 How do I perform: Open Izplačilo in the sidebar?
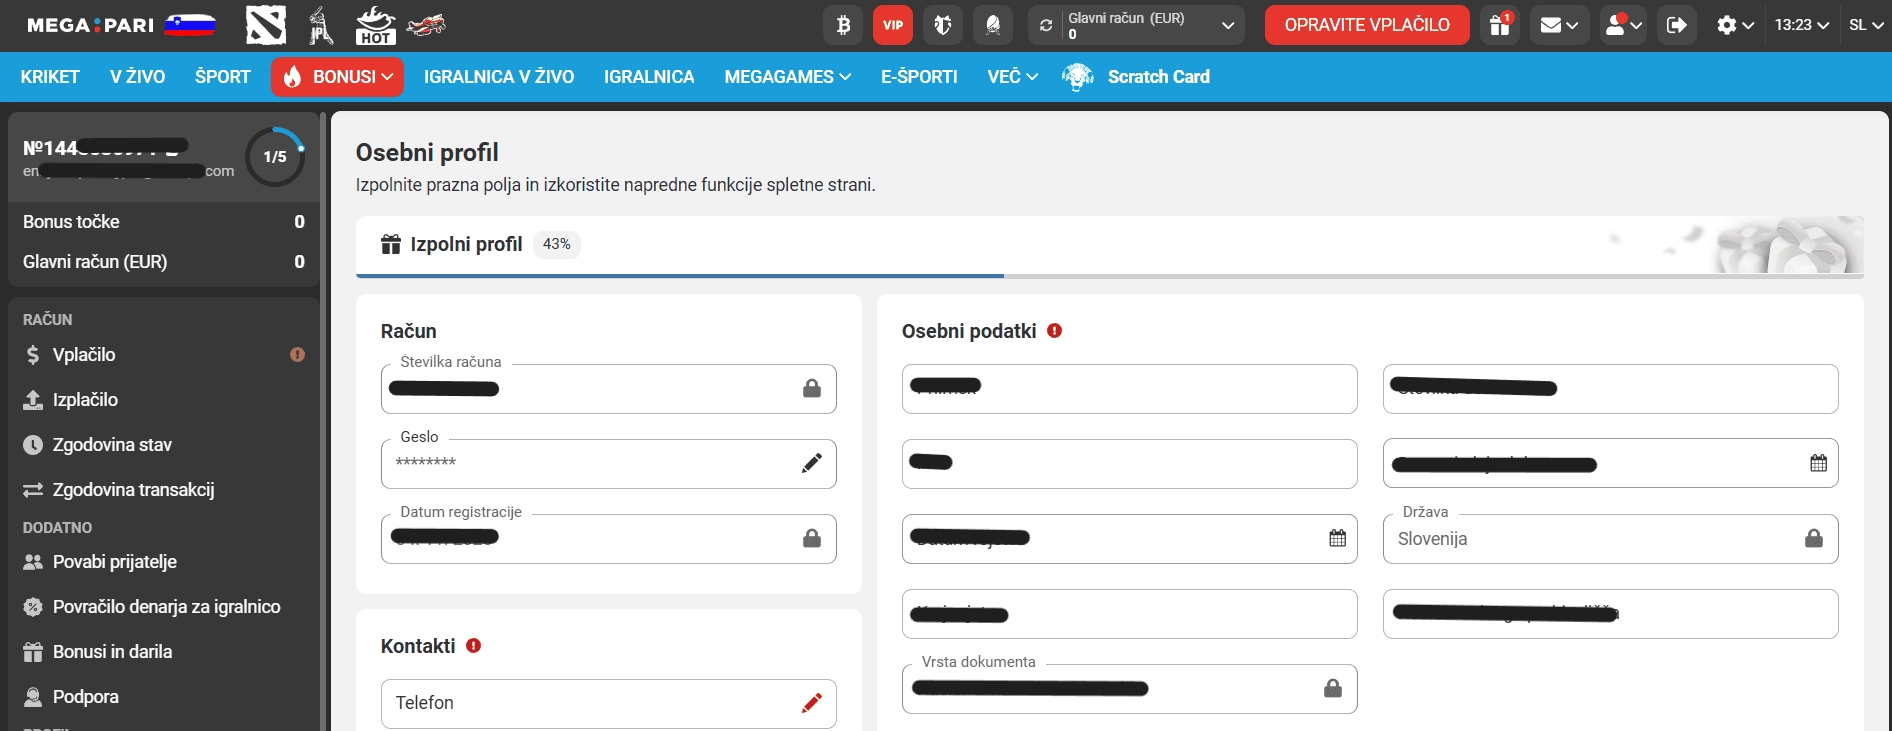point(164,400)
